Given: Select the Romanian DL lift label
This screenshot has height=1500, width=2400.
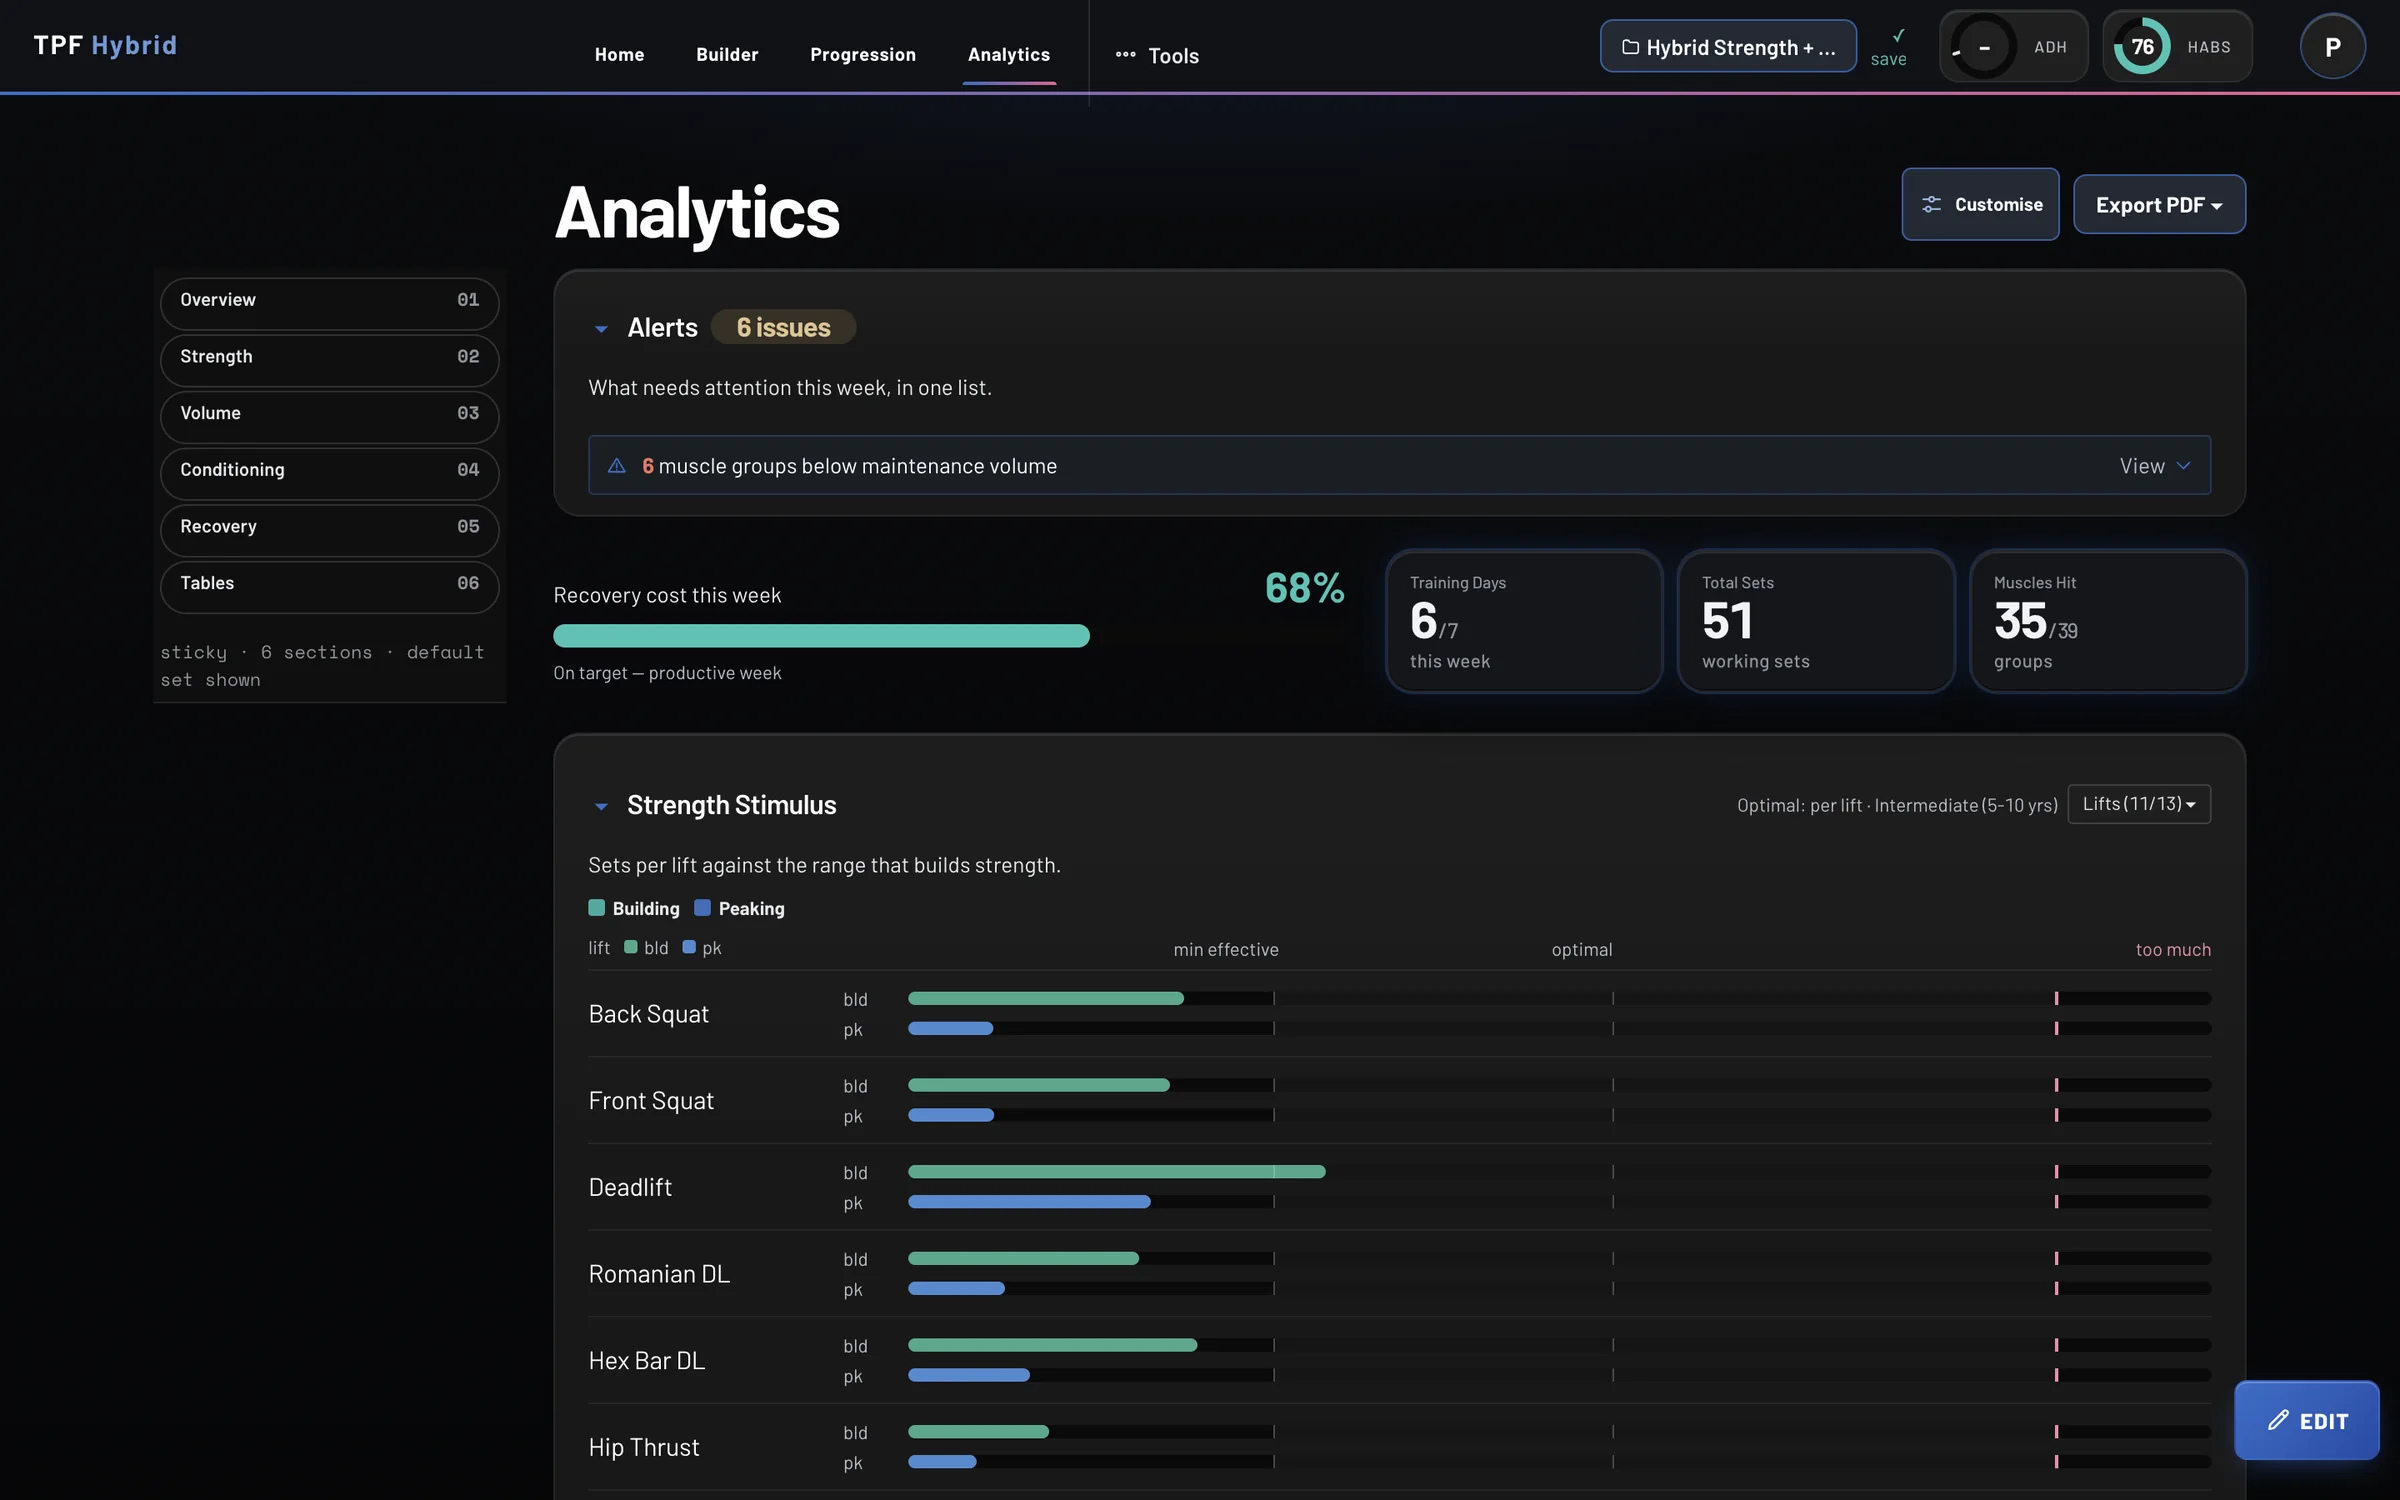Looking at the screenshot, I should coord(659,1273).
